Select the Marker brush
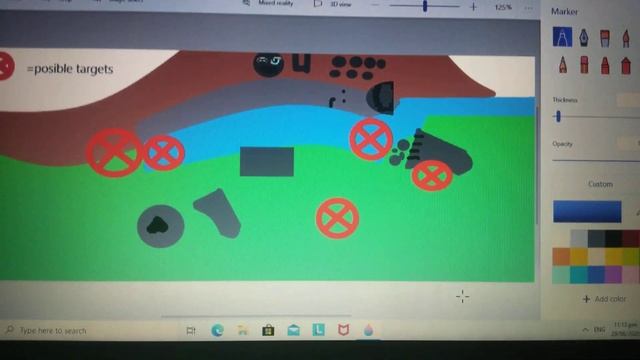This screenshot has height=360, width=640. [562, 37]
